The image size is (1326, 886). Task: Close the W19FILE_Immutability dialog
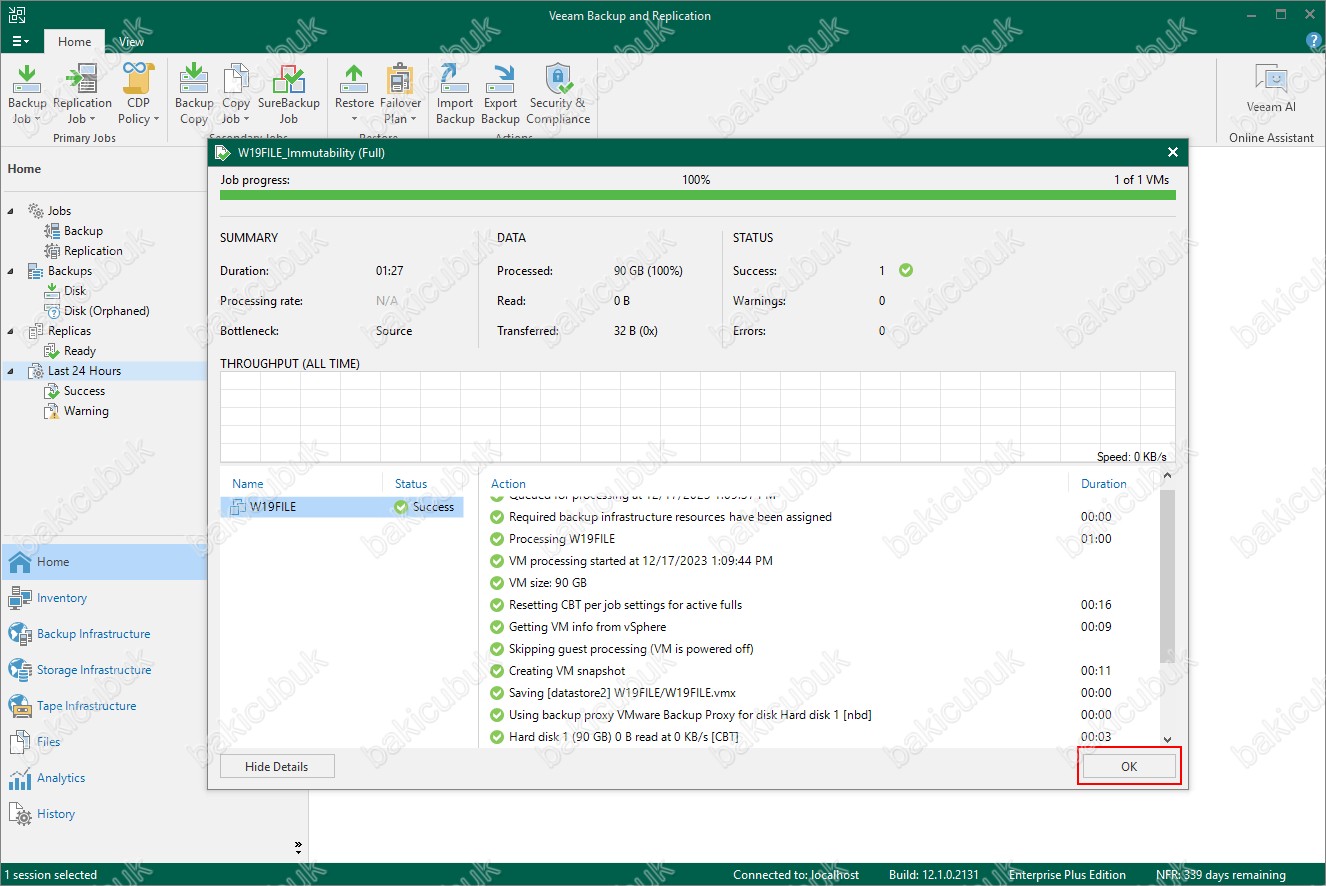click(x=1172, y=152)
